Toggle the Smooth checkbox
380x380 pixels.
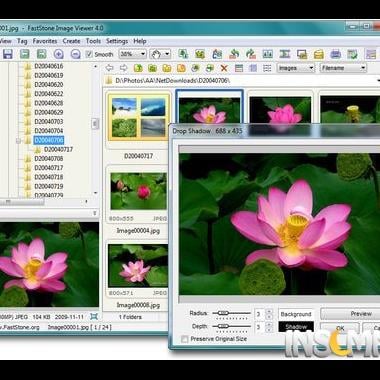pos(89,54)
